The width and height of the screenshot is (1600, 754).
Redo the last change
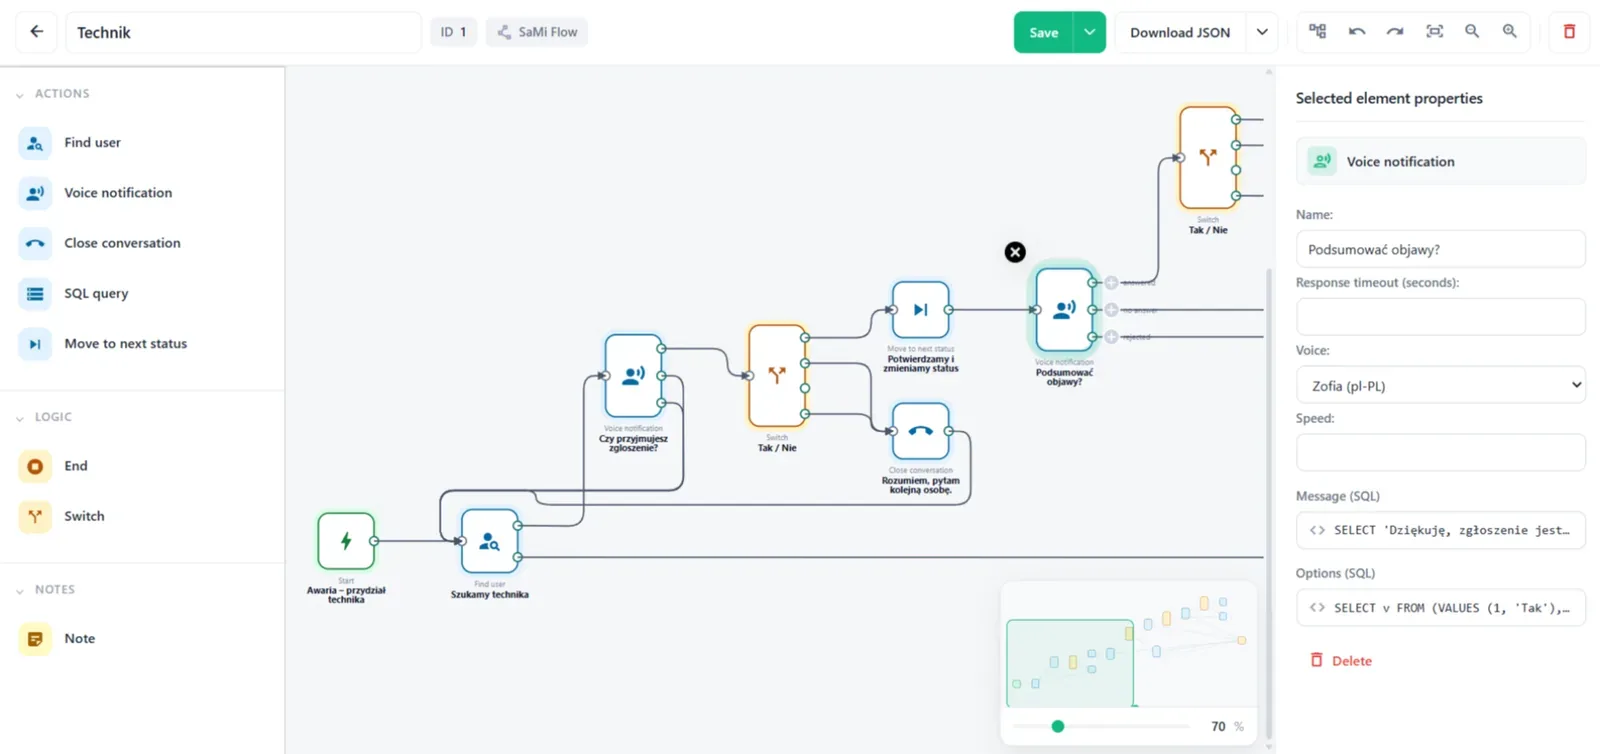tap(1395, 32)
